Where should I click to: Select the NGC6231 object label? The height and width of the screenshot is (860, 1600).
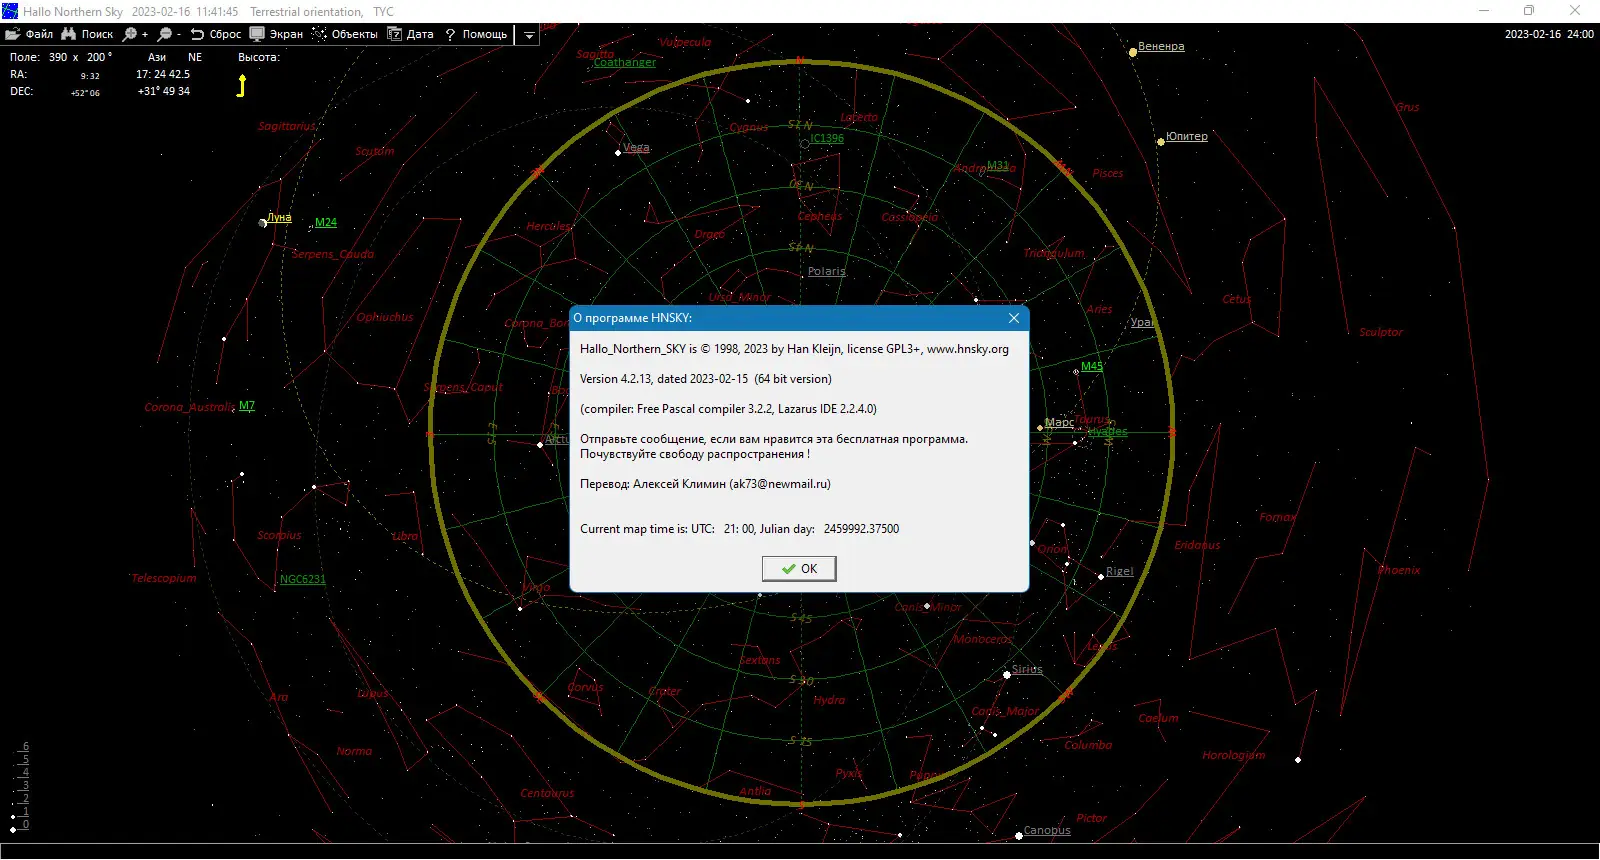303,579
